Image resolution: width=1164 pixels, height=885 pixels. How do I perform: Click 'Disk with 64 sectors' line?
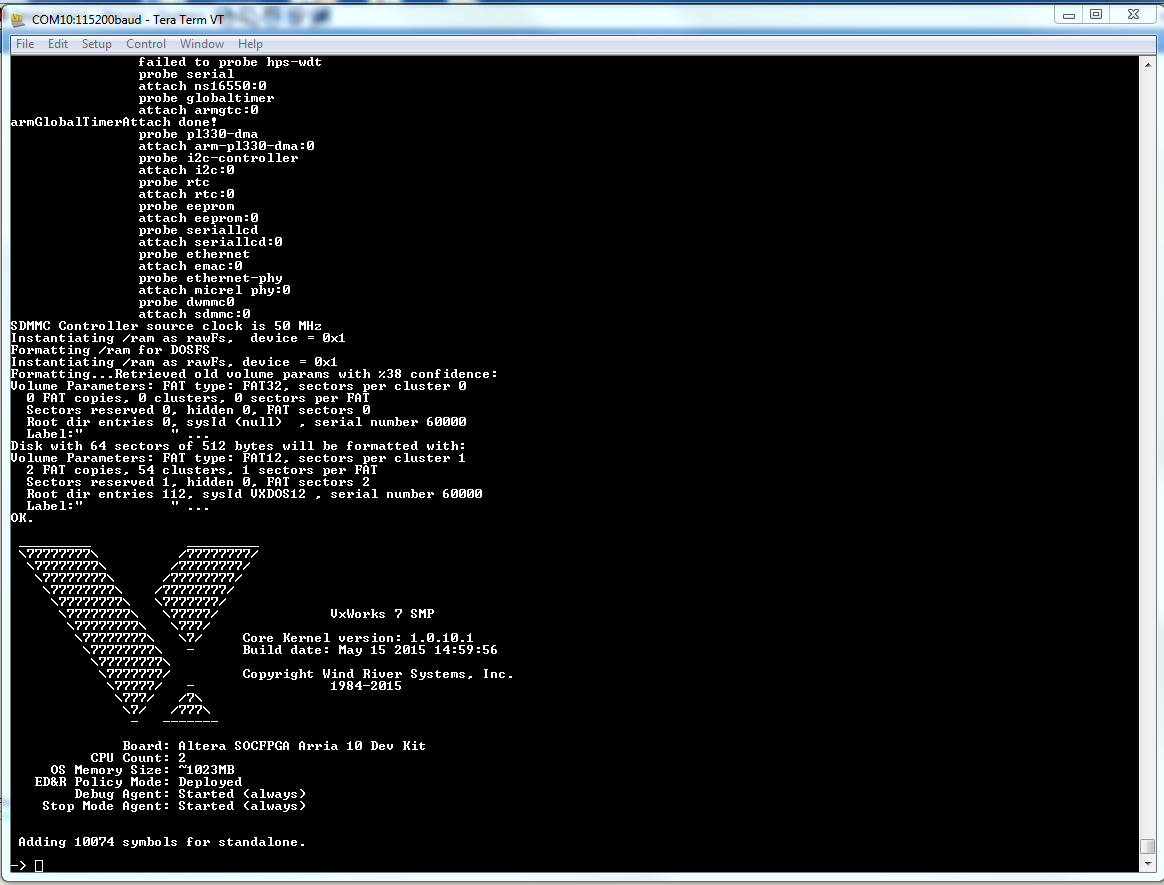238,446
